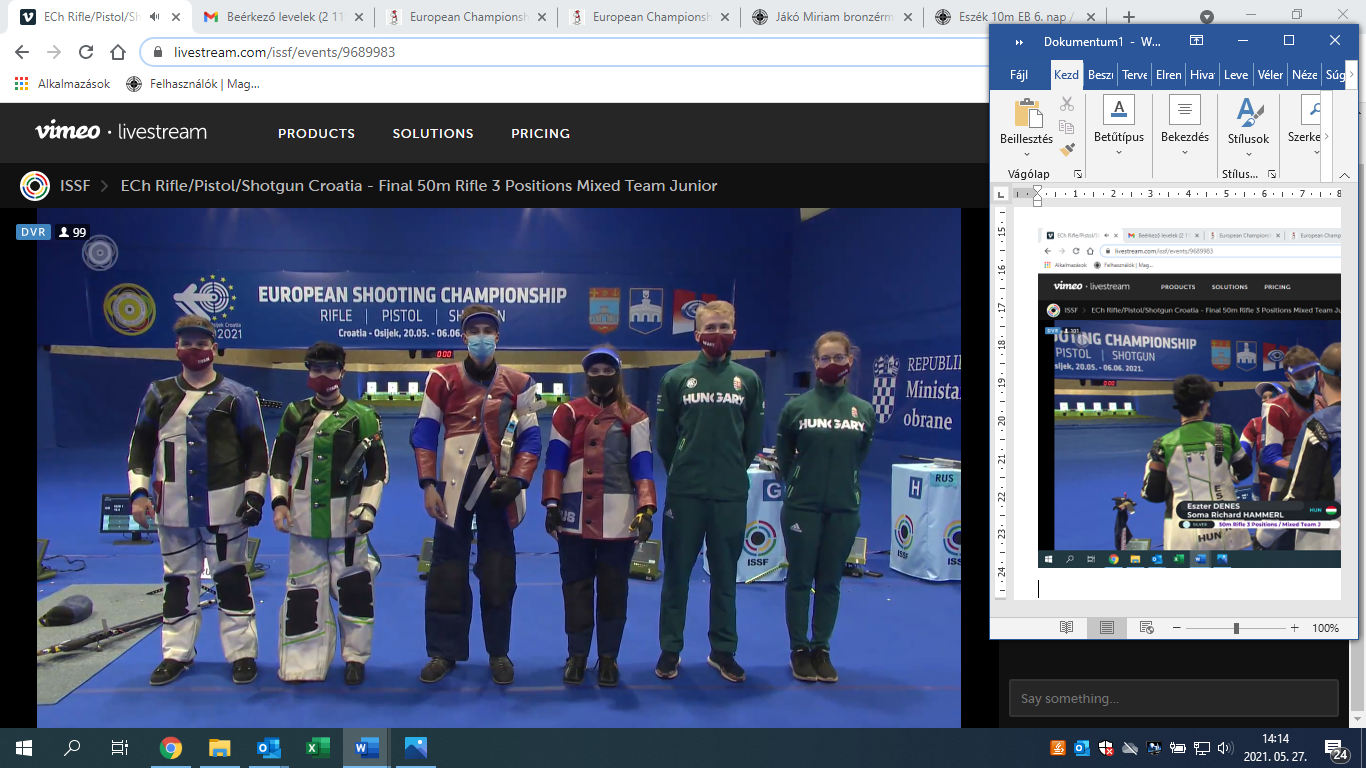Open the Alkalmazások bookmarks button
The image size is (1366, 768).
point(63,84)
